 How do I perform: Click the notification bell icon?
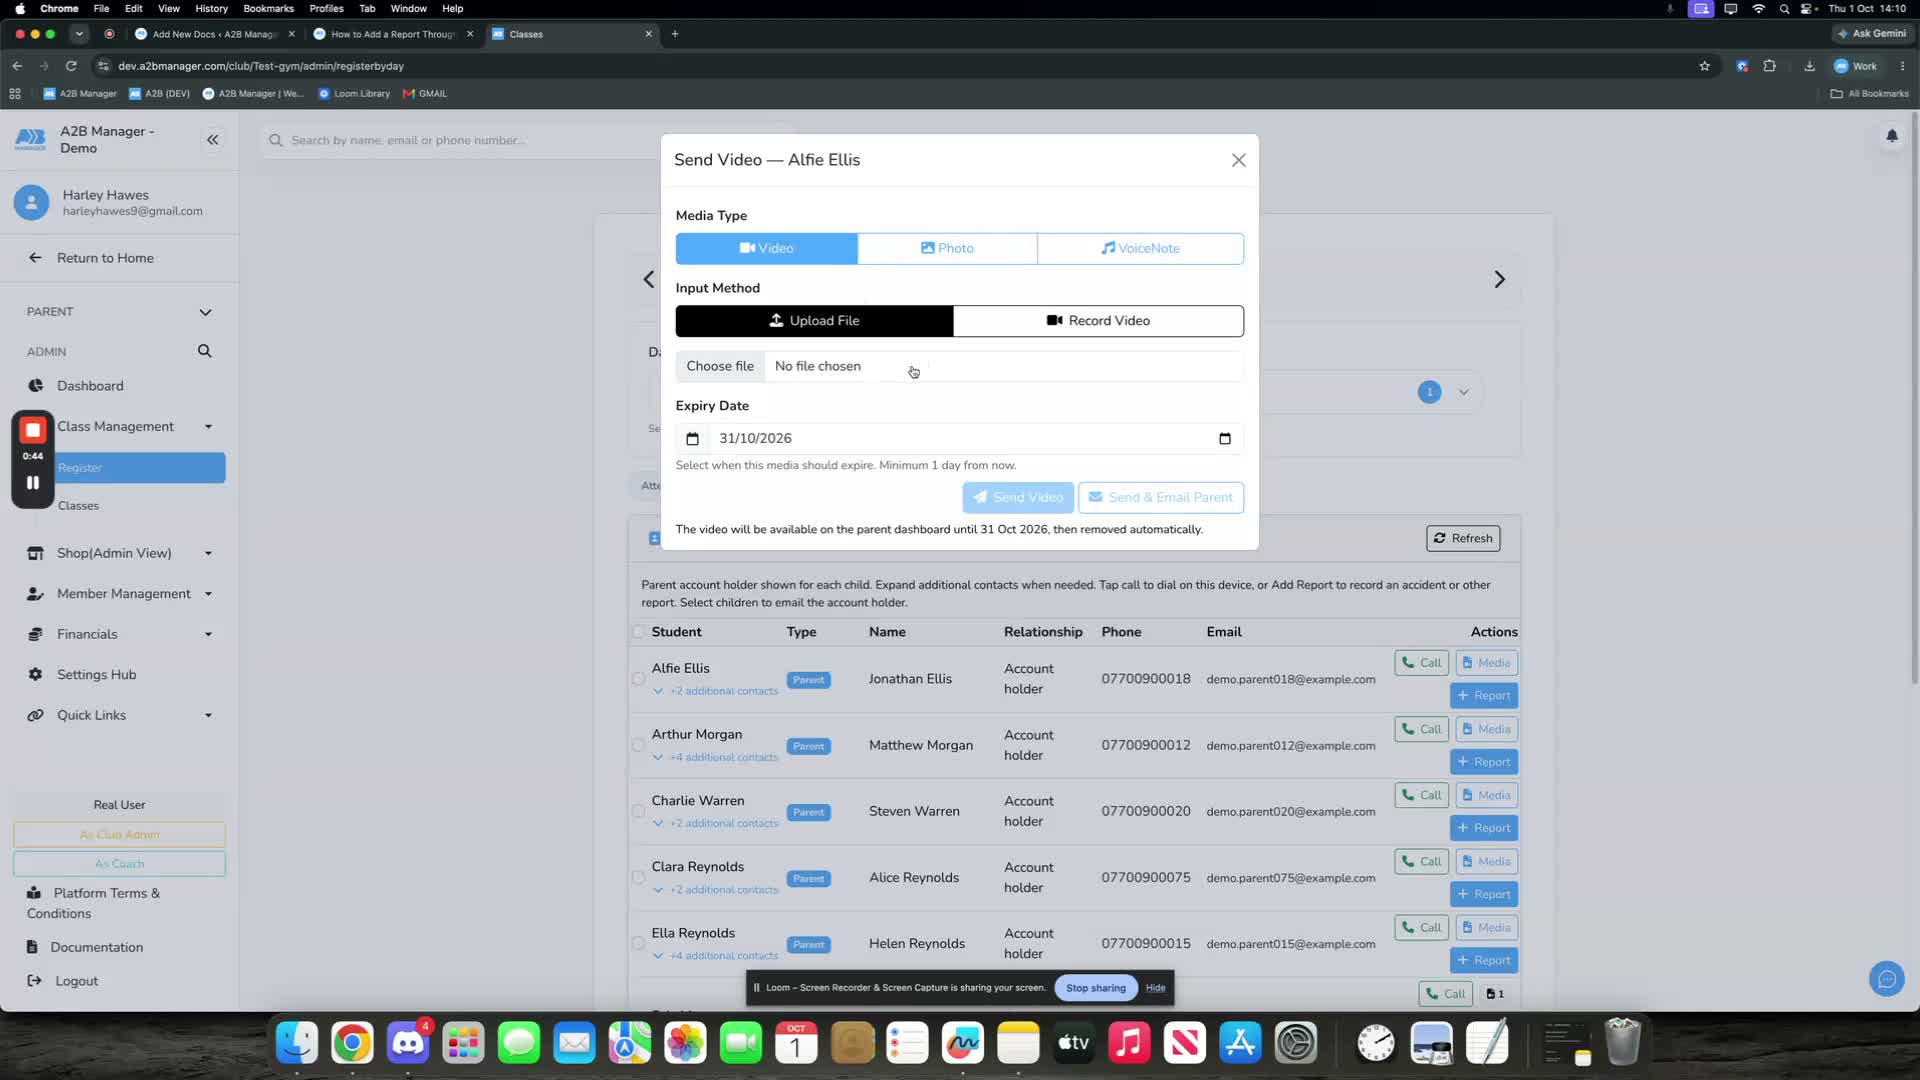1892,136
